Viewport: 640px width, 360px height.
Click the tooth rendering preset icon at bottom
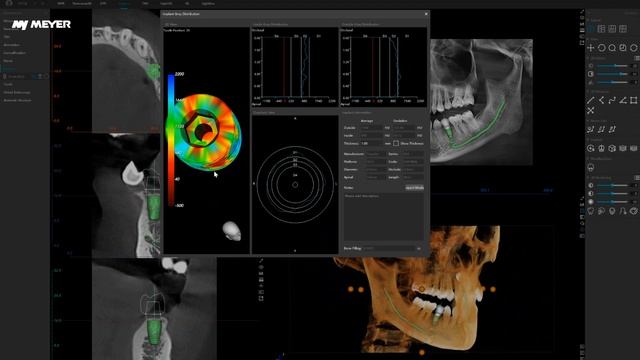point(591,211)
